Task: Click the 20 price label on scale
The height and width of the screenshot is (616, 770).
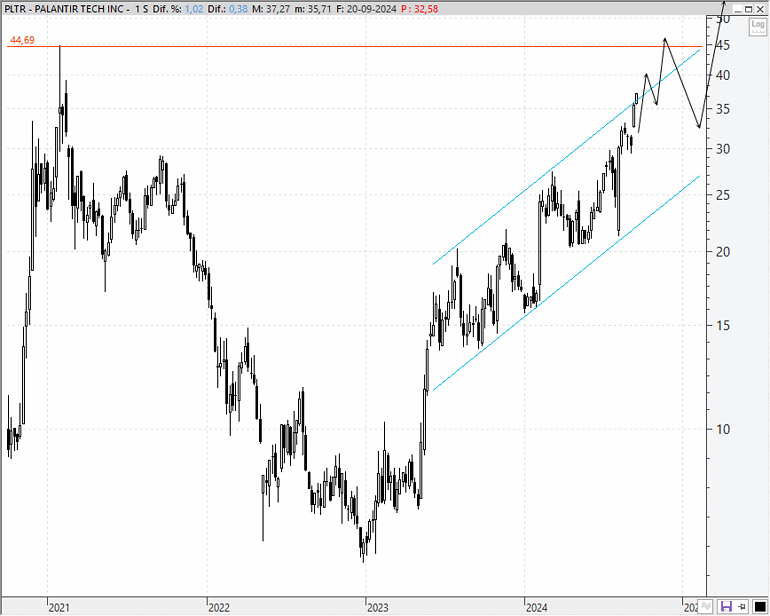Action: tap(723, 252)
